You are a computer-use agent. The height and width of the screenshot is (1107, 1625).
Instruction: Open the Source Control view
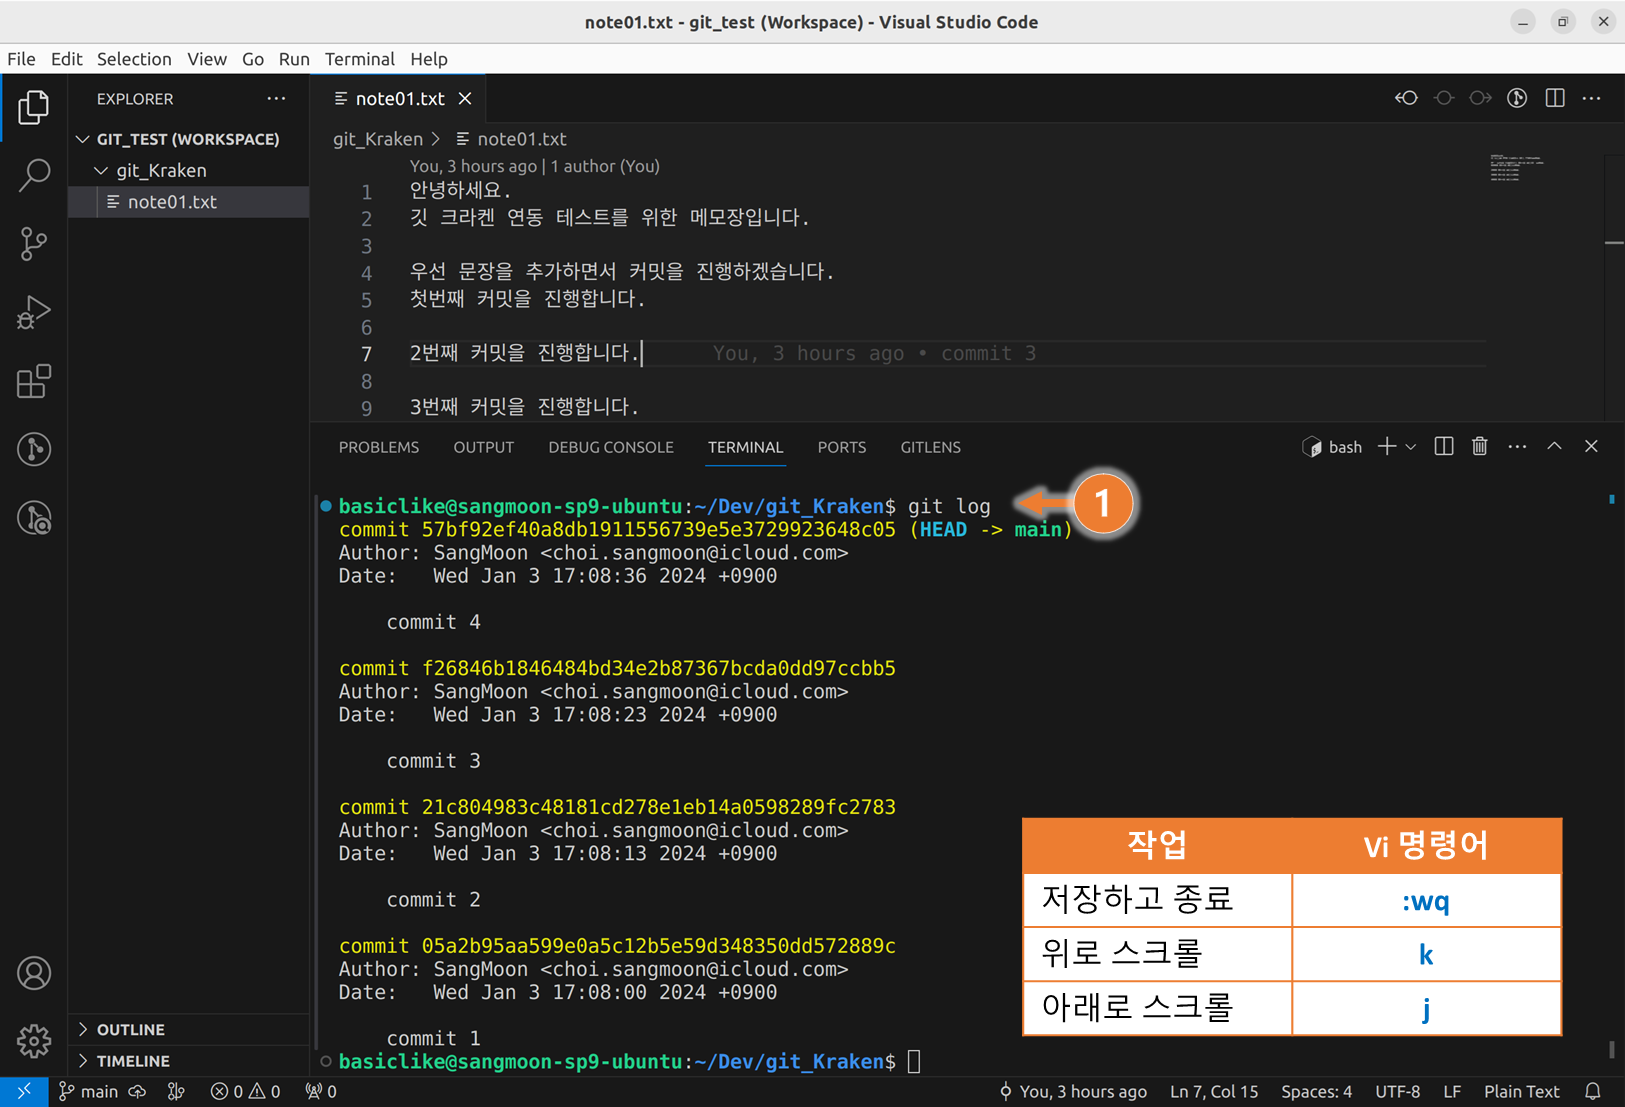pyautogui.click(x=34, y=243)
